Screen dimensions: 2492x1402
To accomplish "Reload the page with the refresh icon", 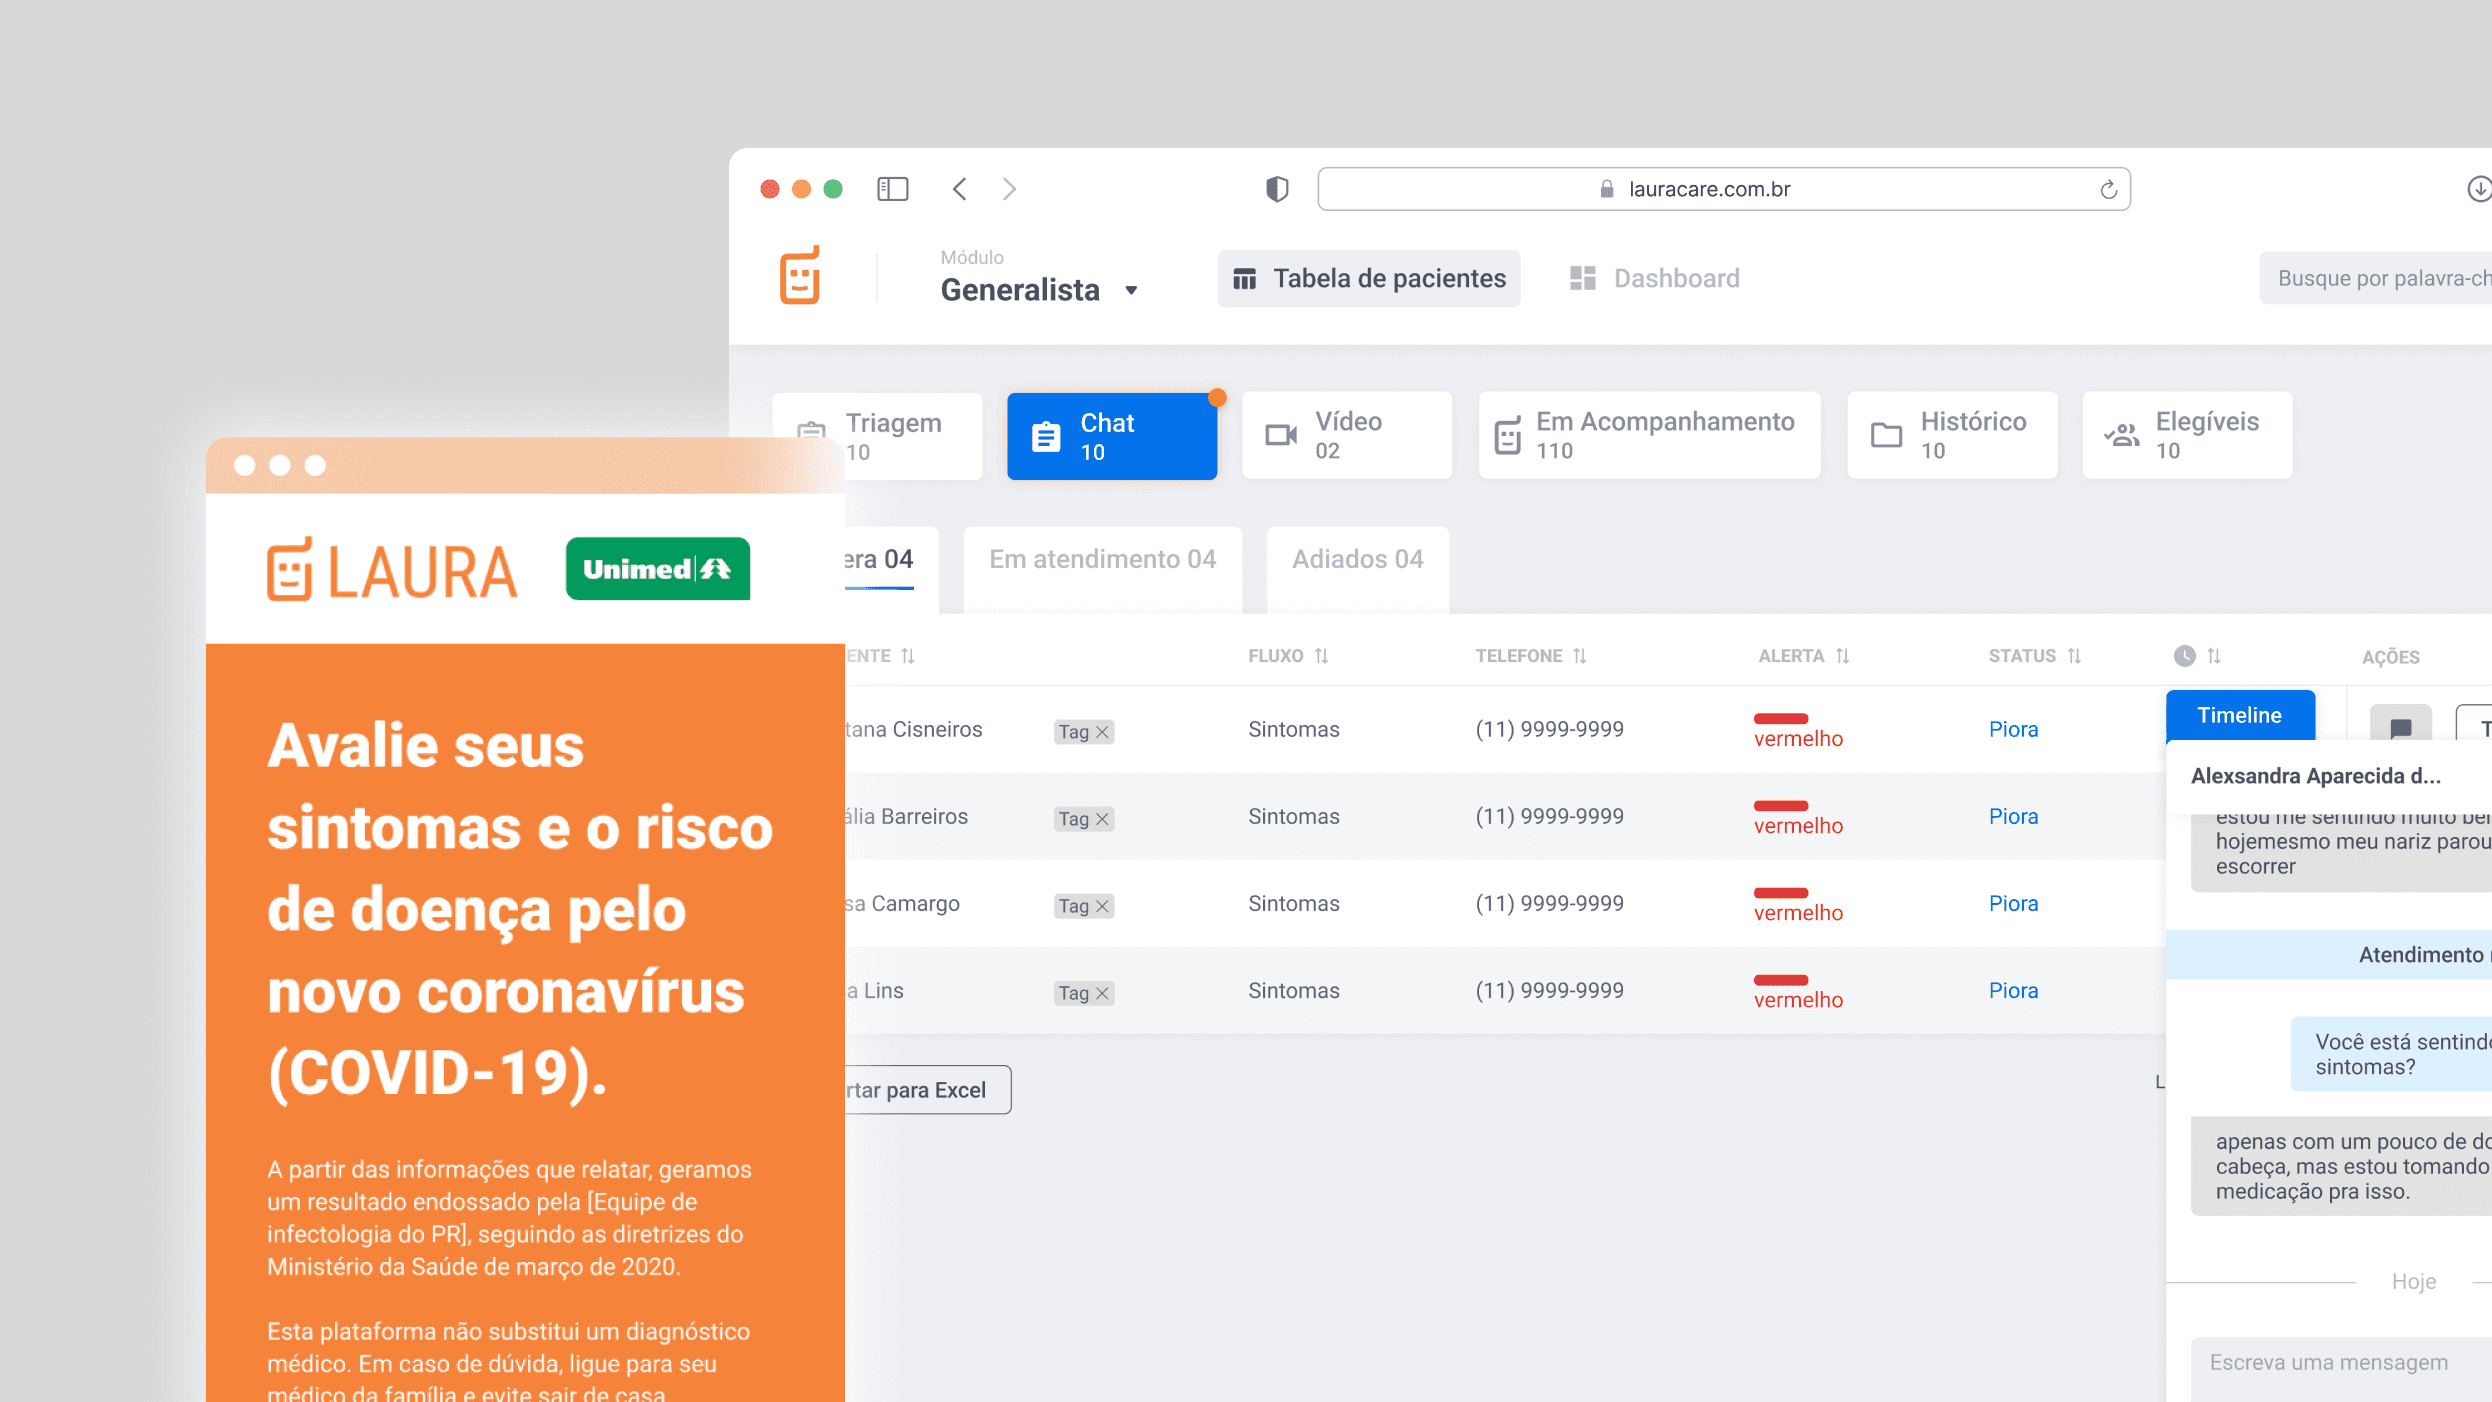I will point(2108,189).
